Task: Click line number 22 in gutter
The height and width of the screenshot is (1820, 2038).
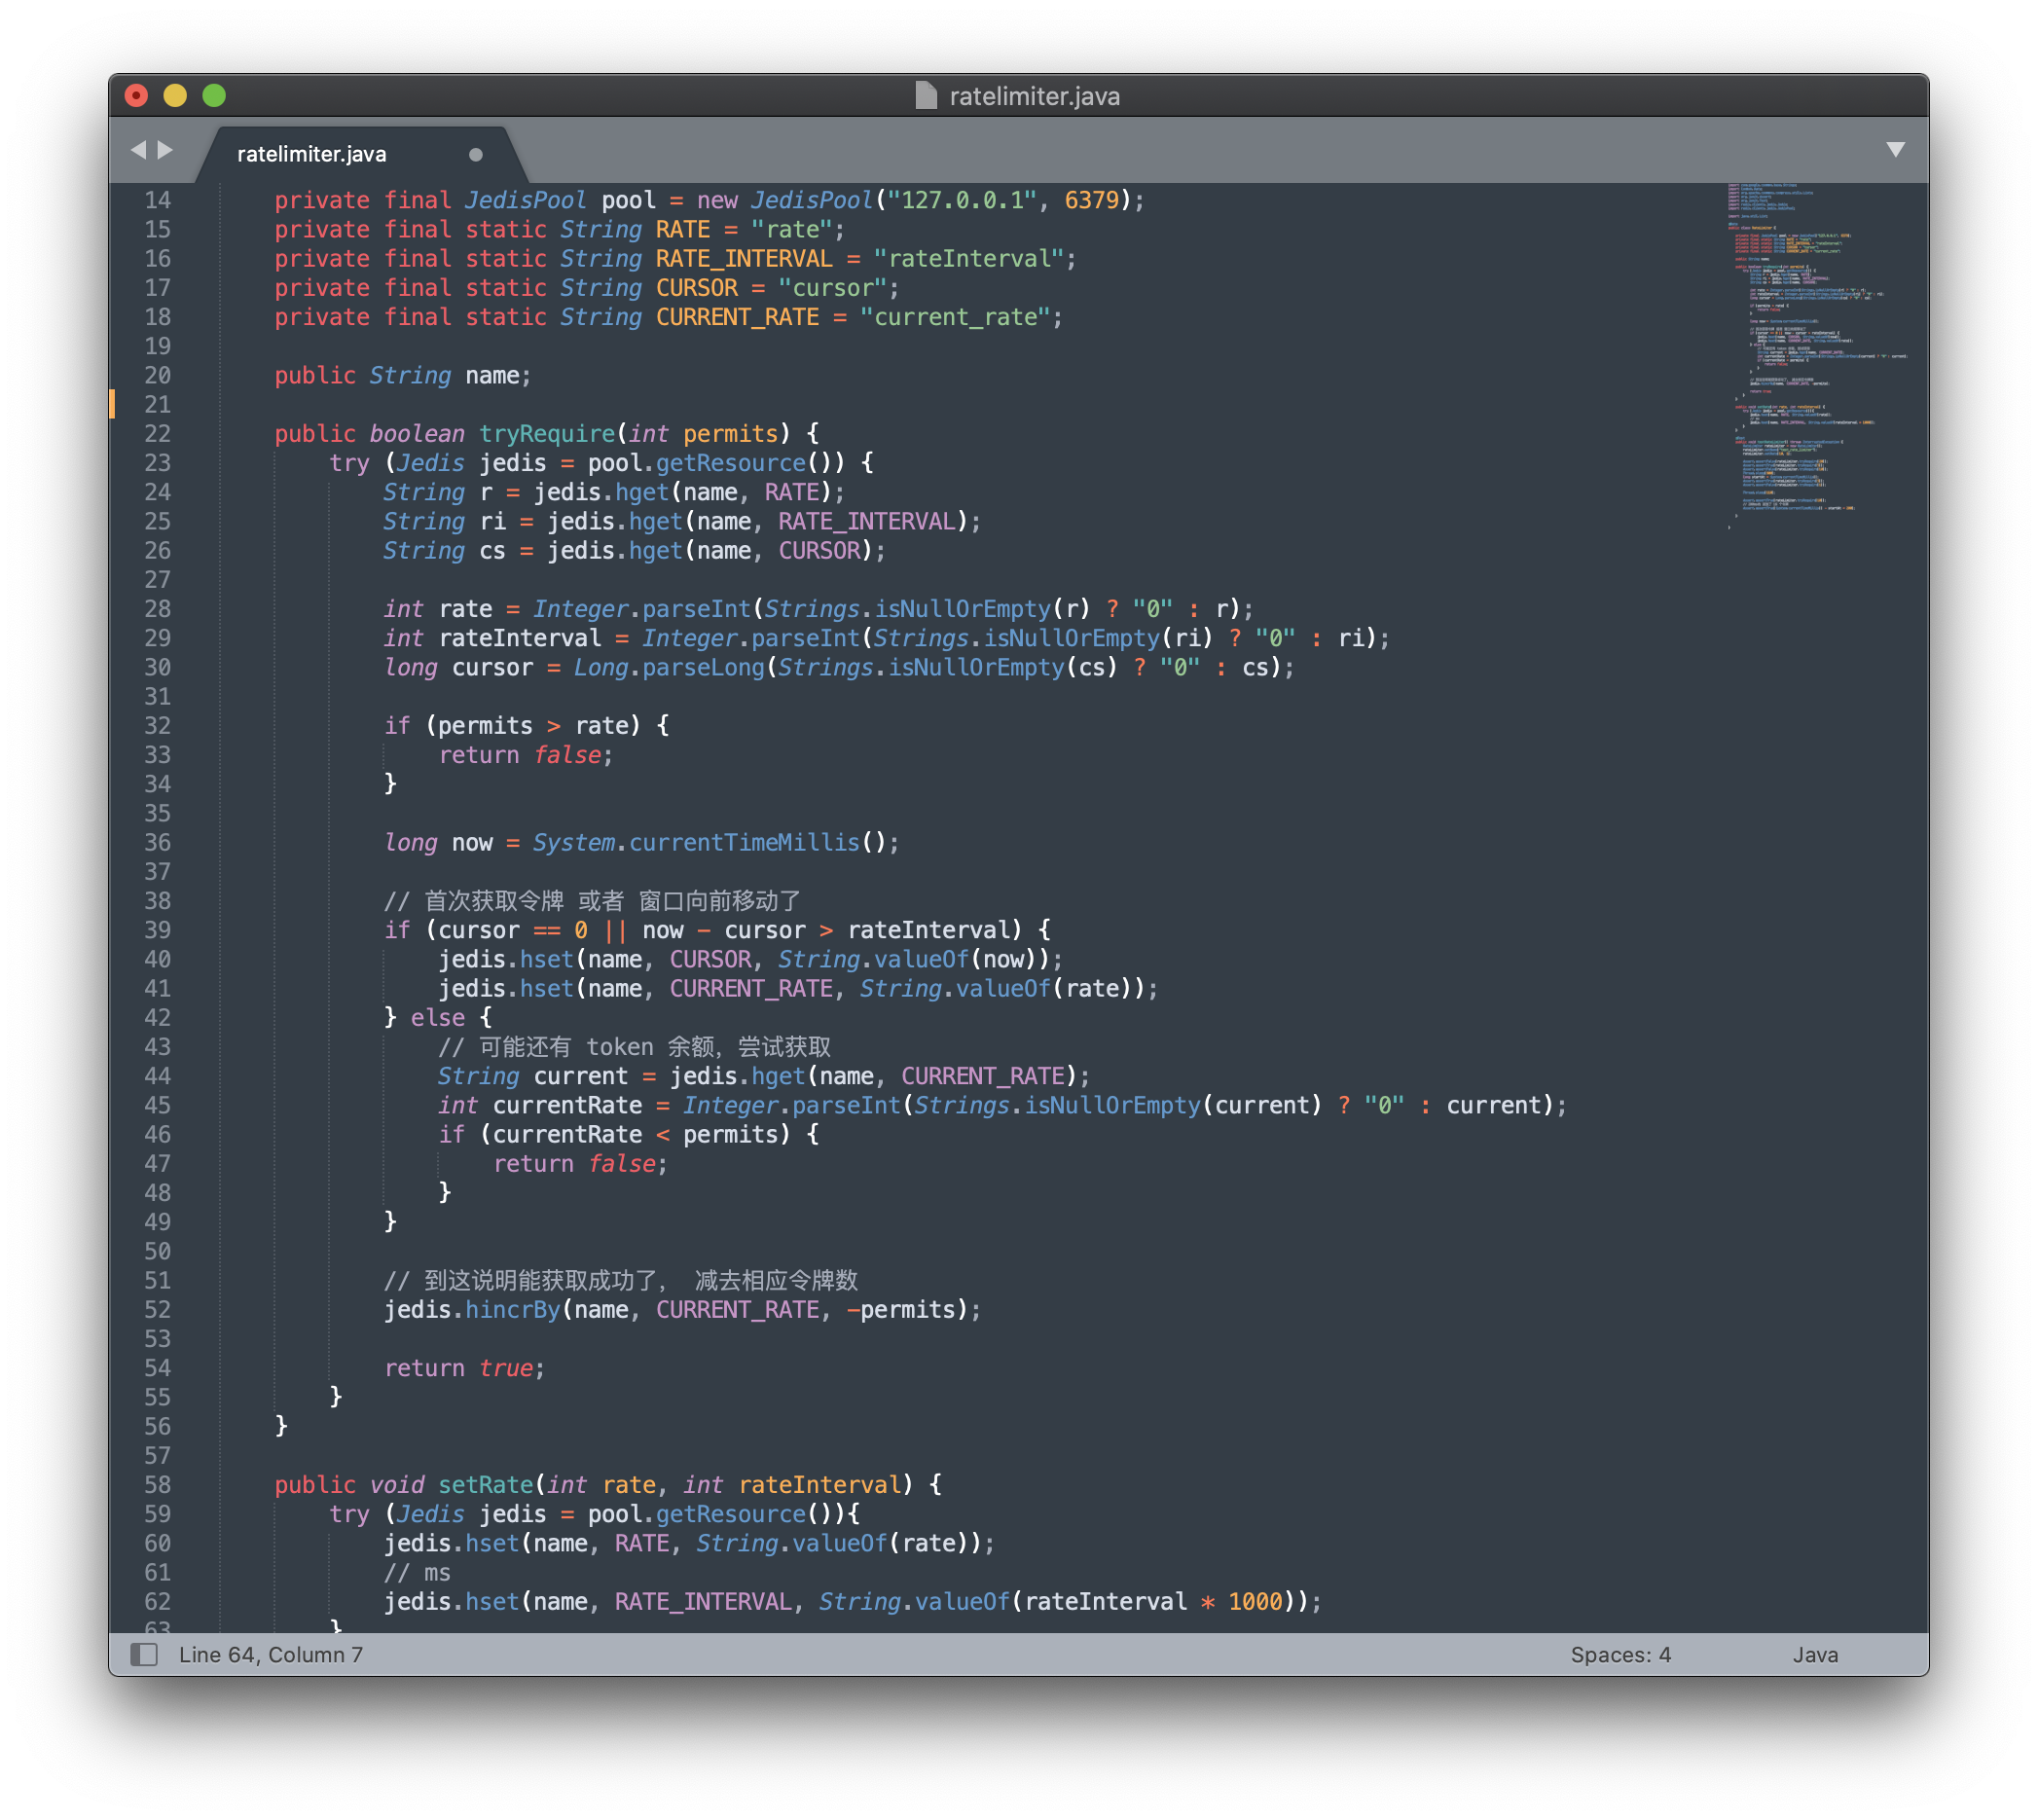Action: (158, 434)
